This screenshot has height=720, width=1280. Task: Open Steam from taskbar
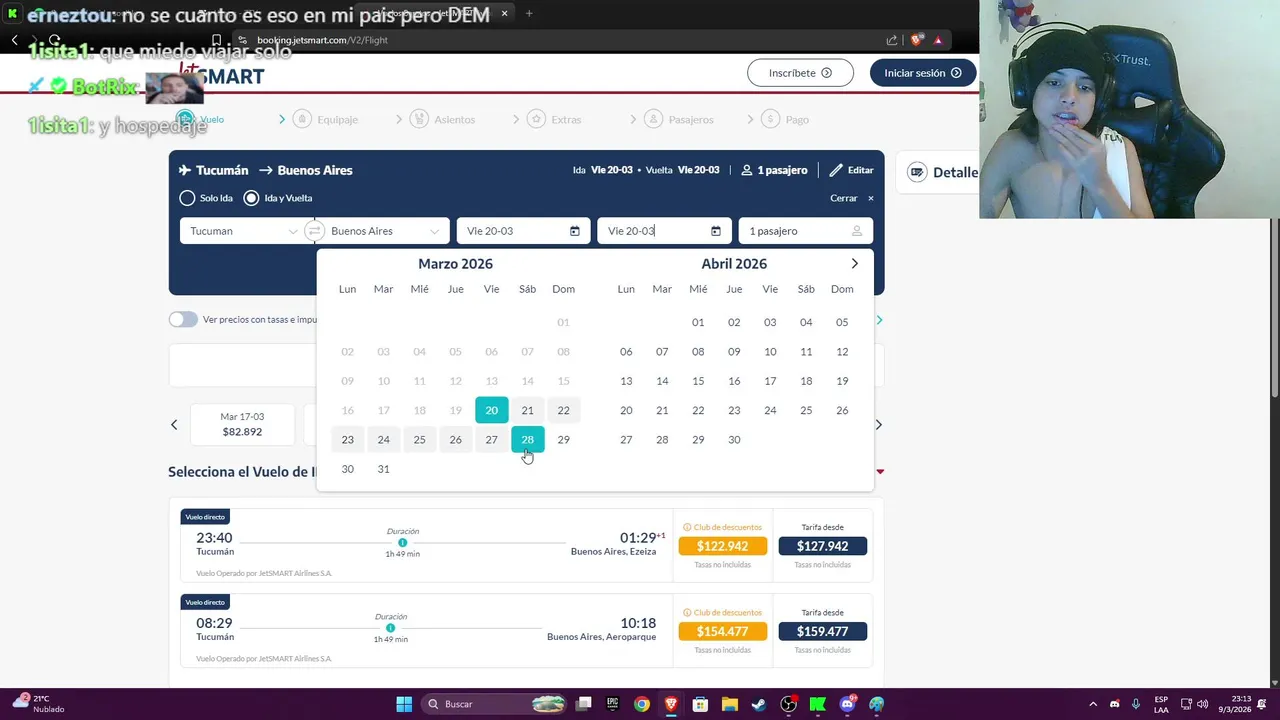(759, 704)
